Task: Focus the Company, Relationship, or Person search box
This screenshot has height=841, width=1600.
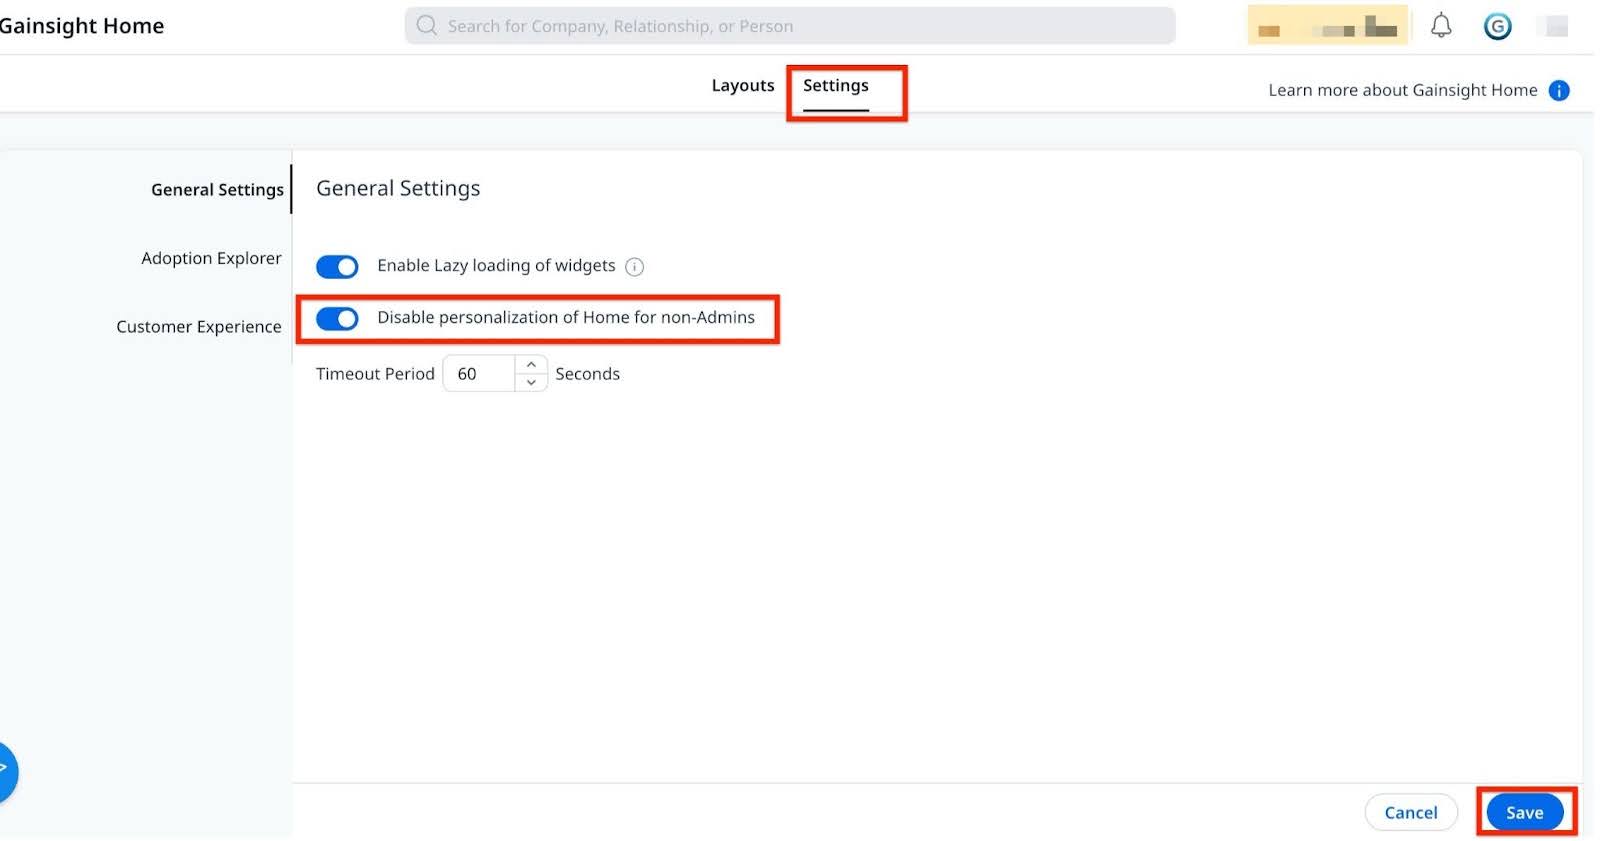Action: coord(790,26)
